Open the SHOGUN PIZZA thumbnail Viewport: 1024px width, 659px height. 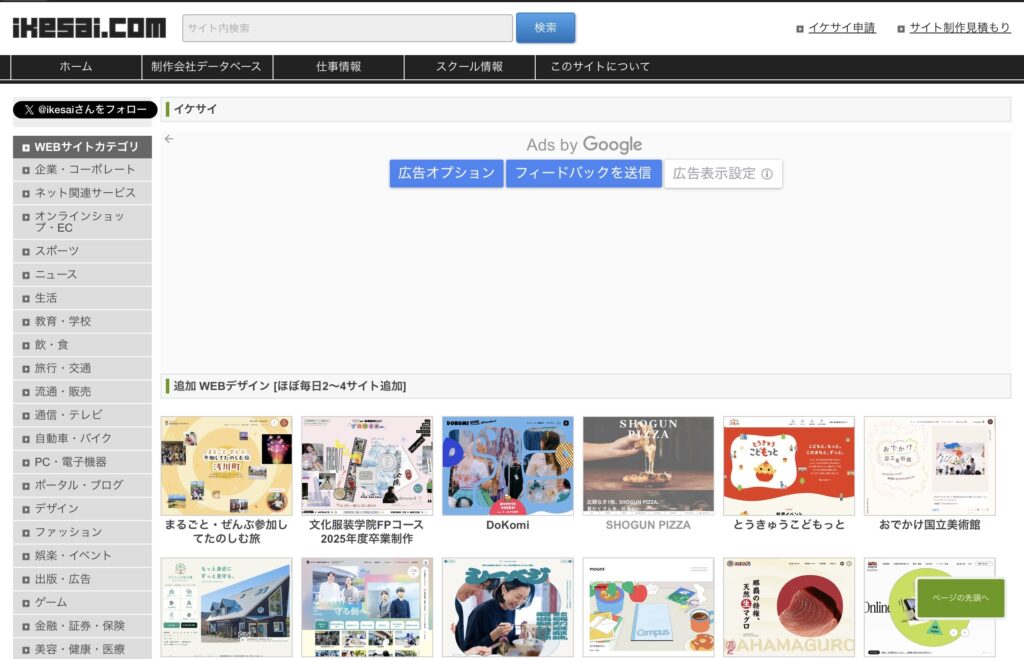(x=648, y=466)
